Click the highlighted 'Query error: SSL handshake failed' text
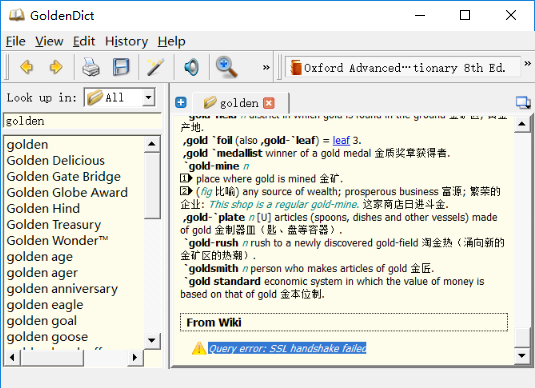Screen dimensions: 535x388 [x=287, y=348]
